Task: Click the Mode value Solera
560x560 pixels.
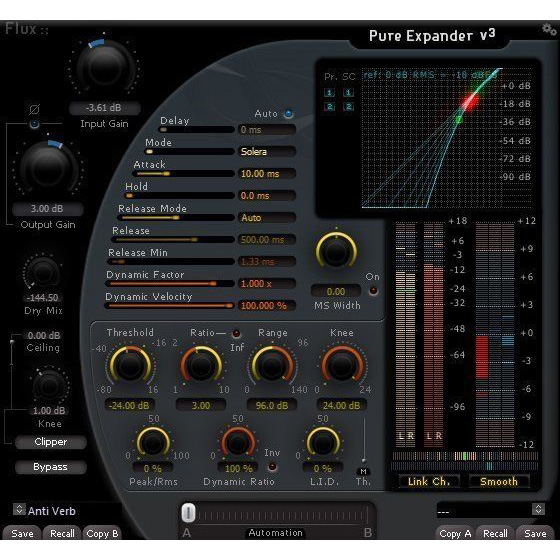Action: pos(267,151)
